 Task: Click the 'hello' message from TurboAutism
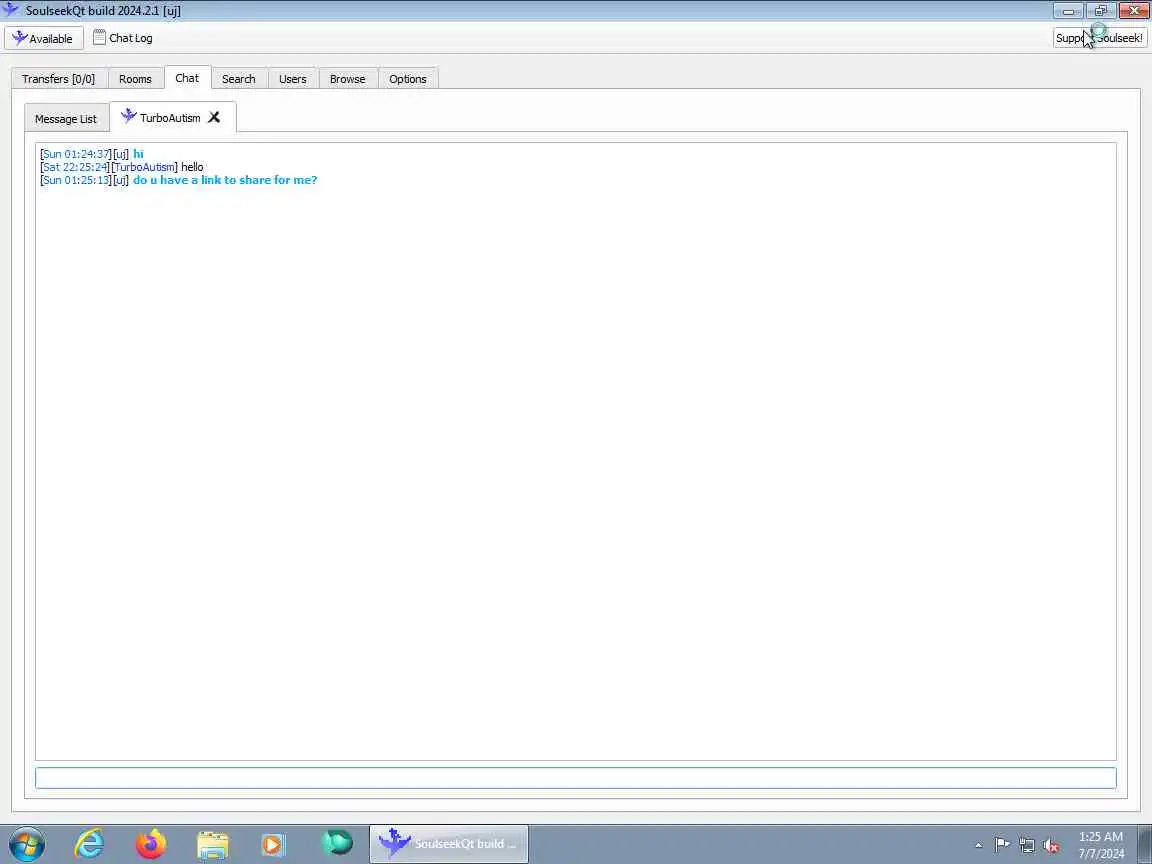click(192, 167)
